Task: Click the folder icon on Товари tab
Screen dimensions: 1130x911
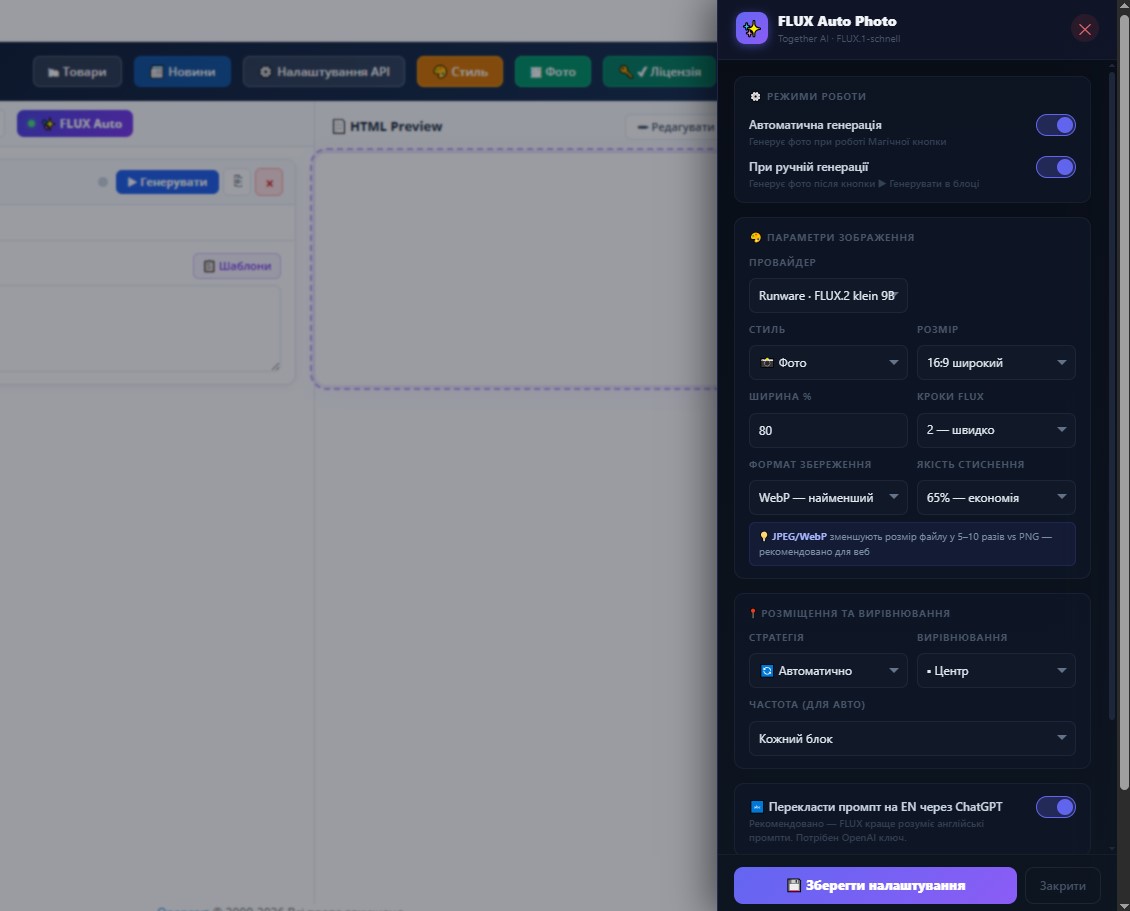Action: tap(53, 72)
